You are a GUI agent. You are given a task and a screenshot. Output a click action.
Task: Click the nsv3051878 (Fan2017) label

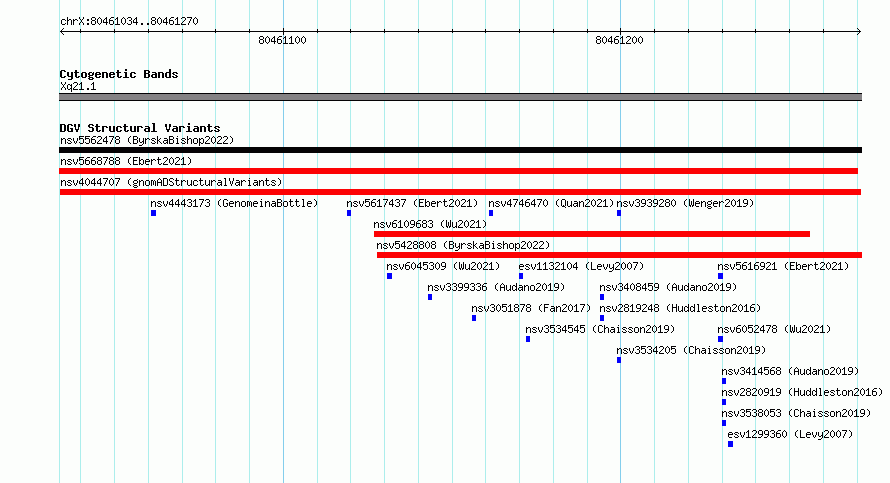pyautogui.click(x=531, y=308)
